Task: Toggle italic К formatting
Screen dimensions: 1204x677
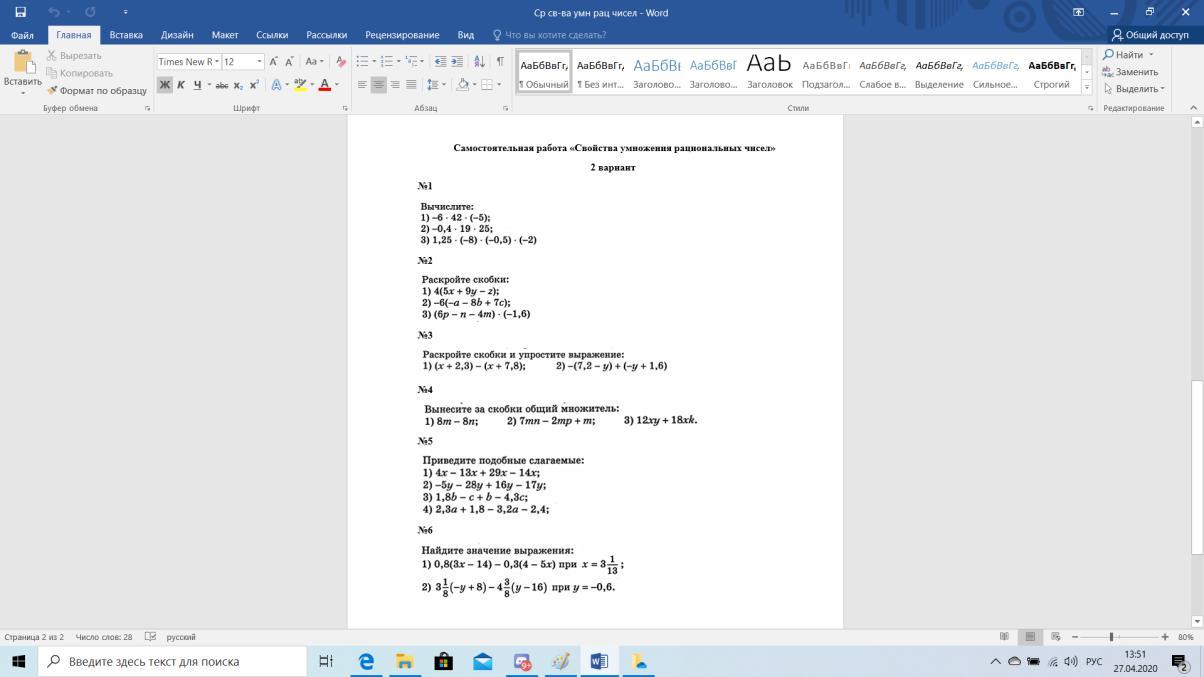Action: 181,85
